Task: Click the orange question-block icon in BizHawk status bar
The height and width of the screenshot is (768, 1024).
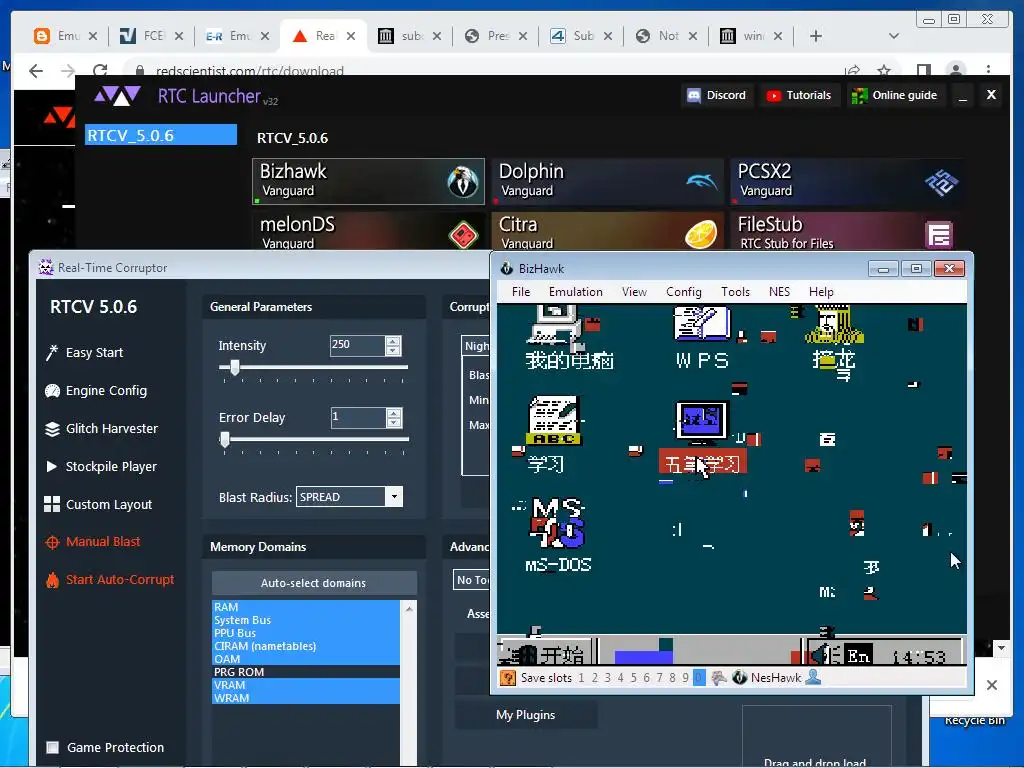Action: coord(507,678)
